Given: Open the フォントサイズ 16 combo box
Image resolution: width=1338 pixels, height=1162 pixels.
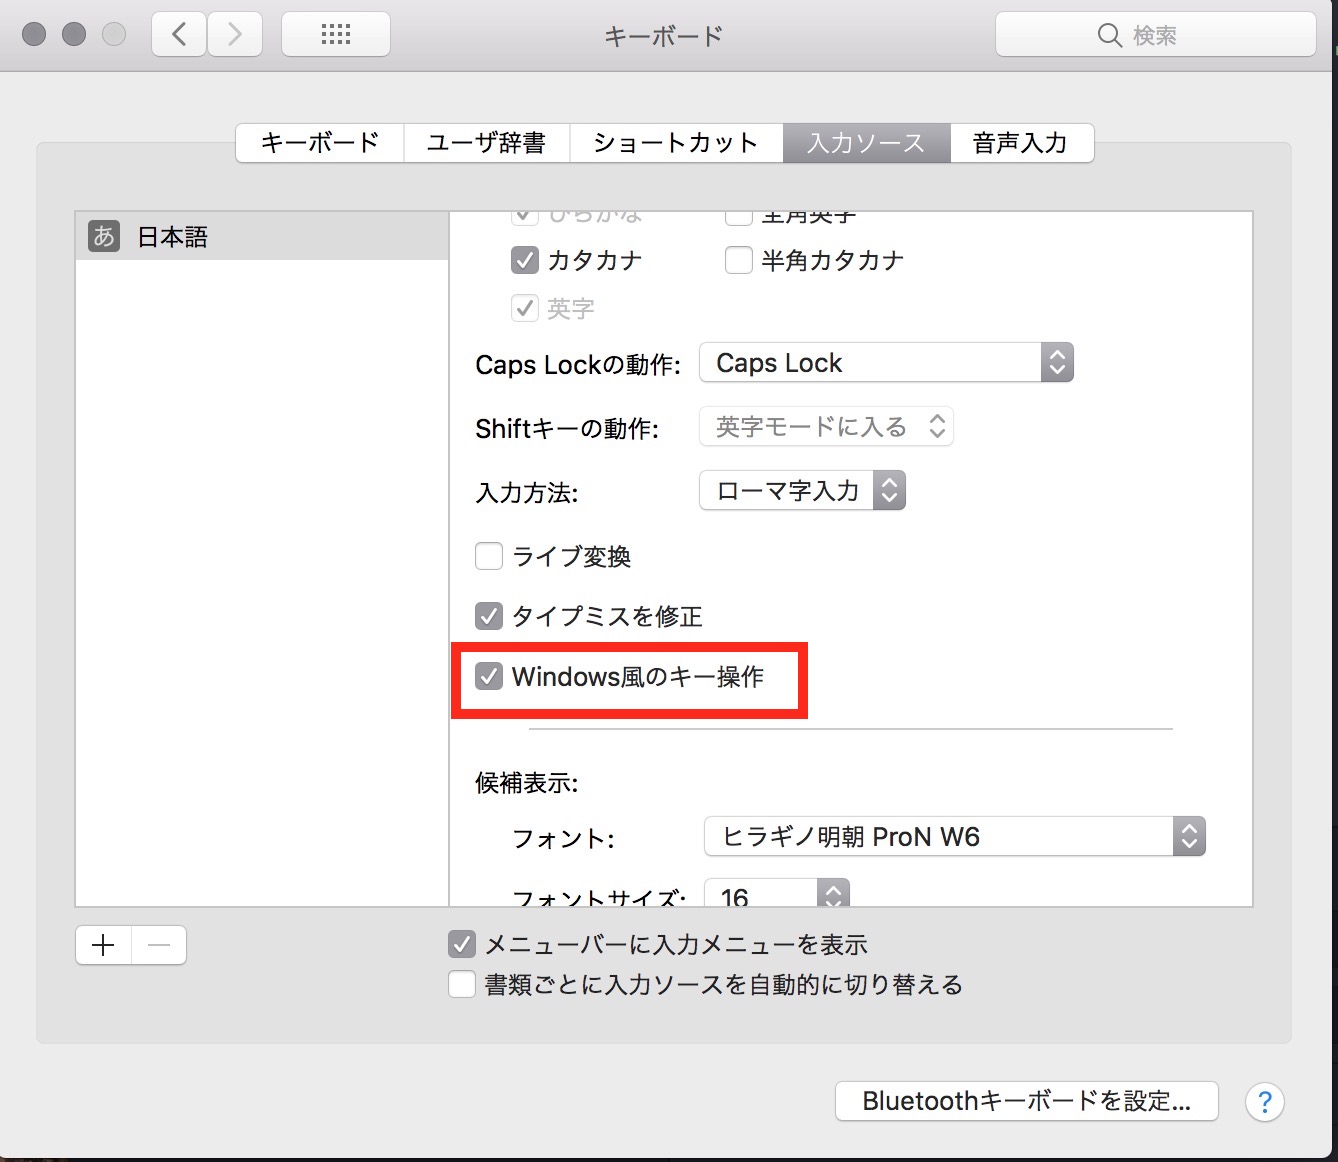Looking at the screenshot, I should [x=777, y=893].
